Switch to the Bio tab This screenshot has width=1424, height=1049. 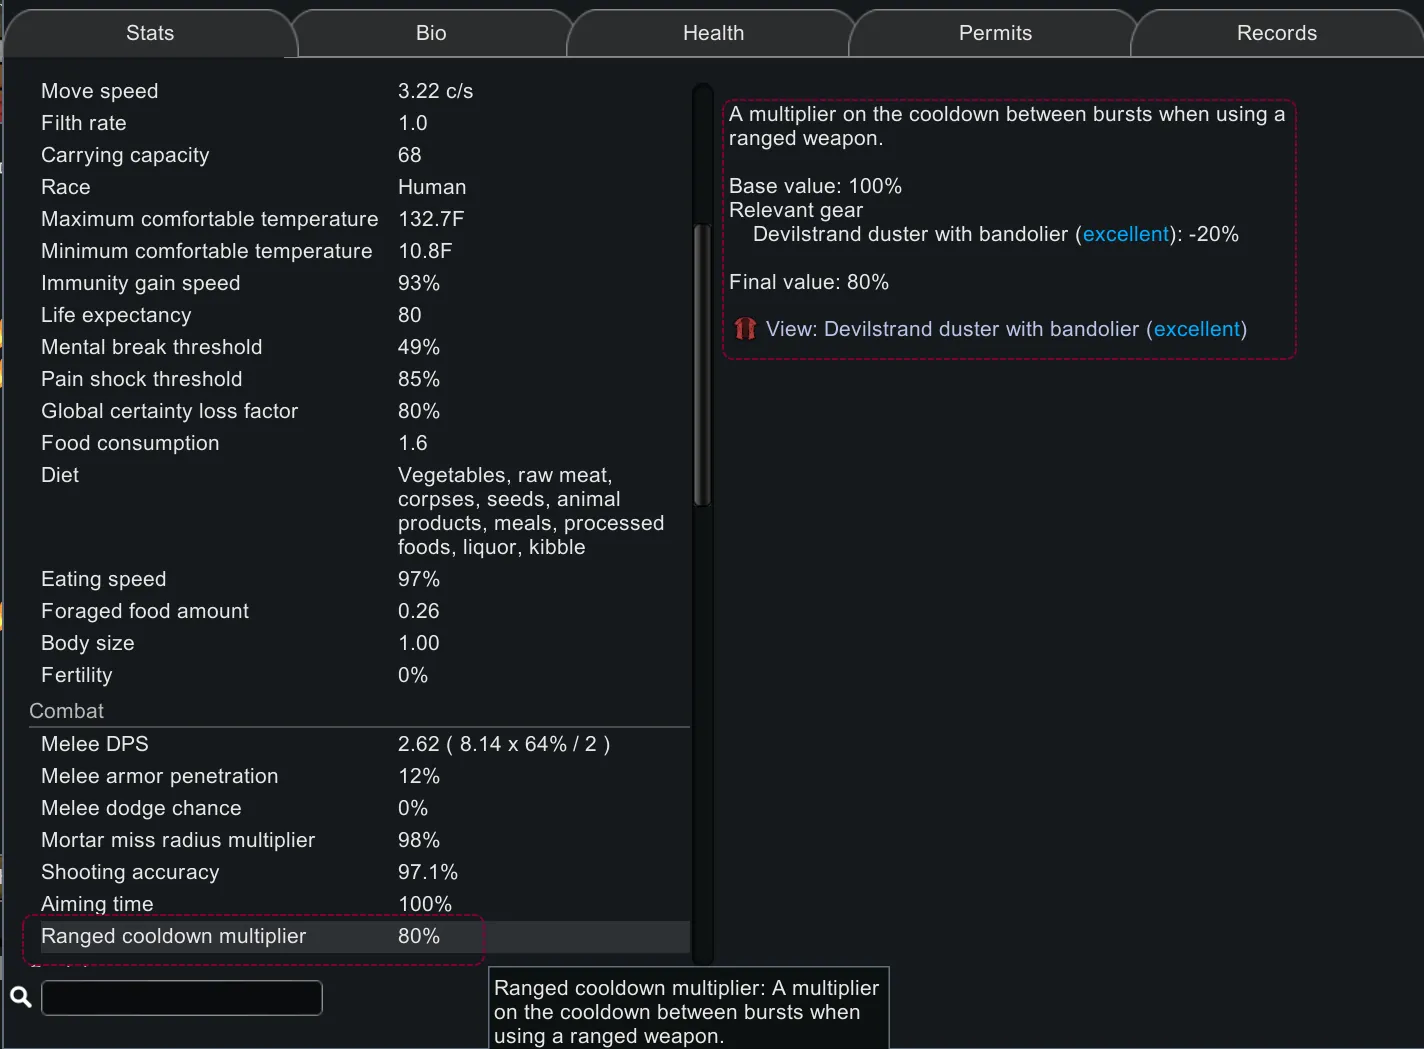(x=431, y=33)
